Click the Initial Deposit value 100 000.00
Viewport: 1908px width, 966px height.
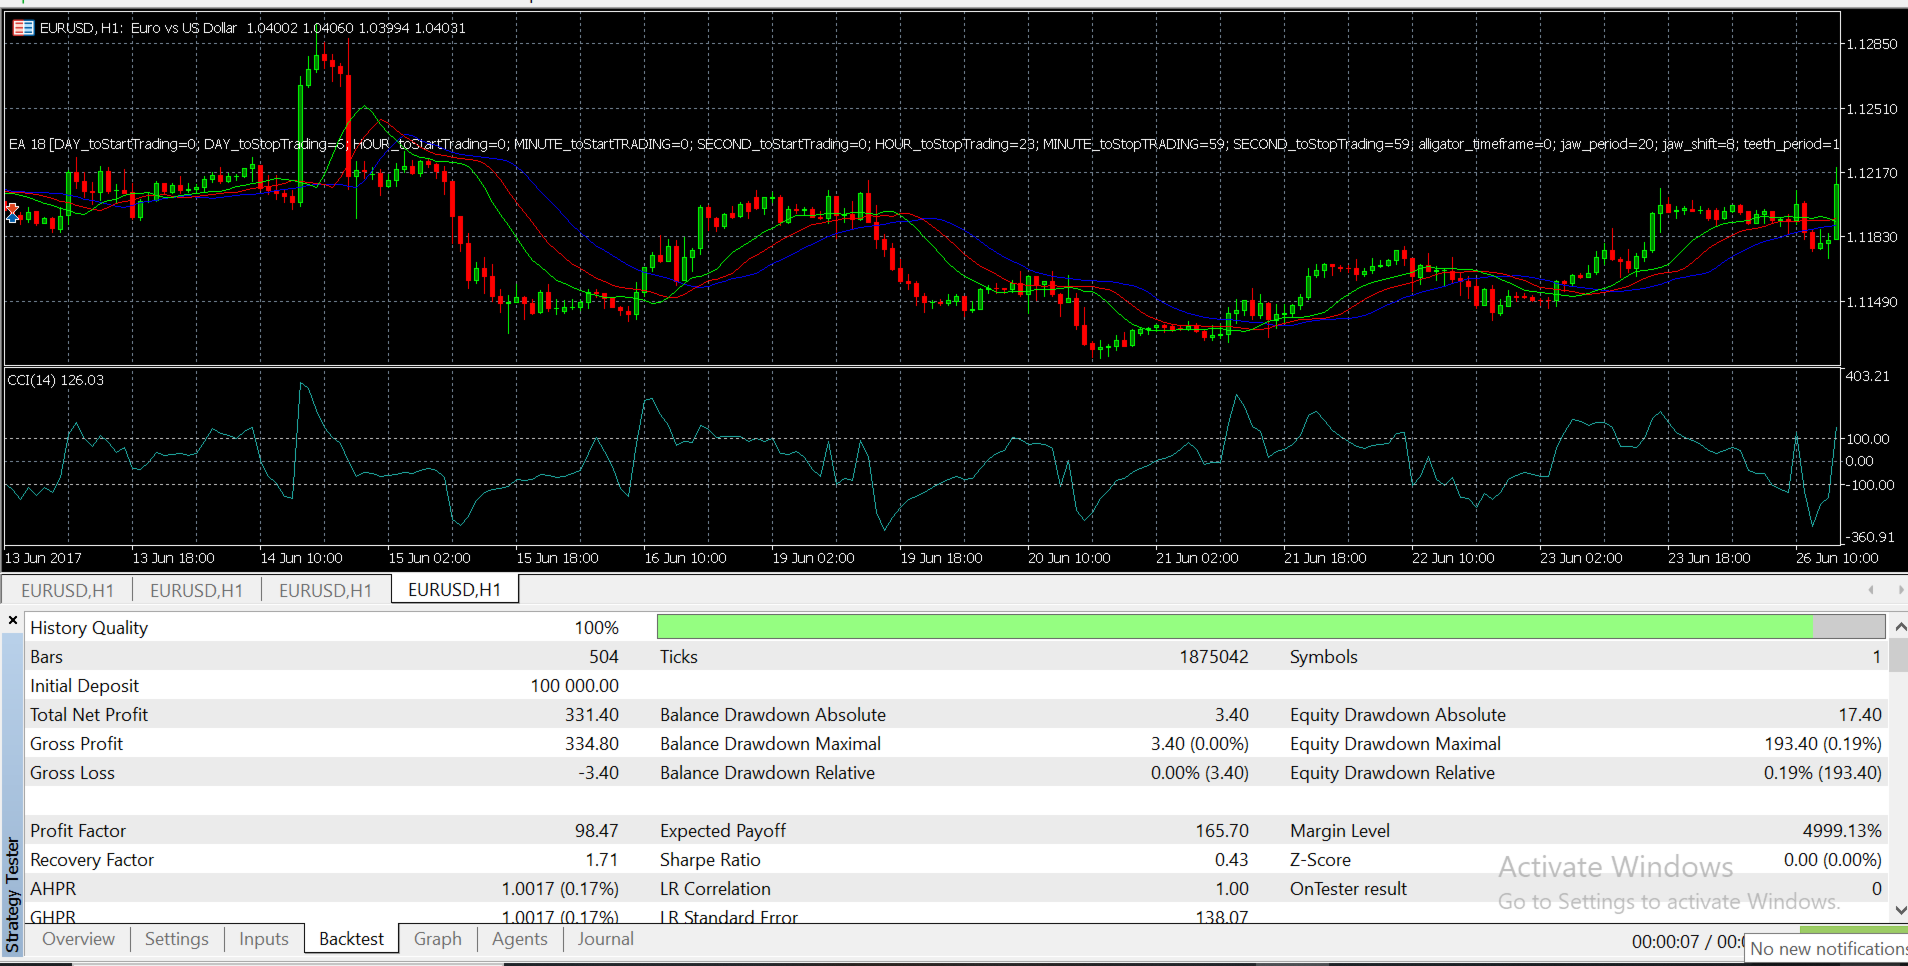click(x=575, y=686)
